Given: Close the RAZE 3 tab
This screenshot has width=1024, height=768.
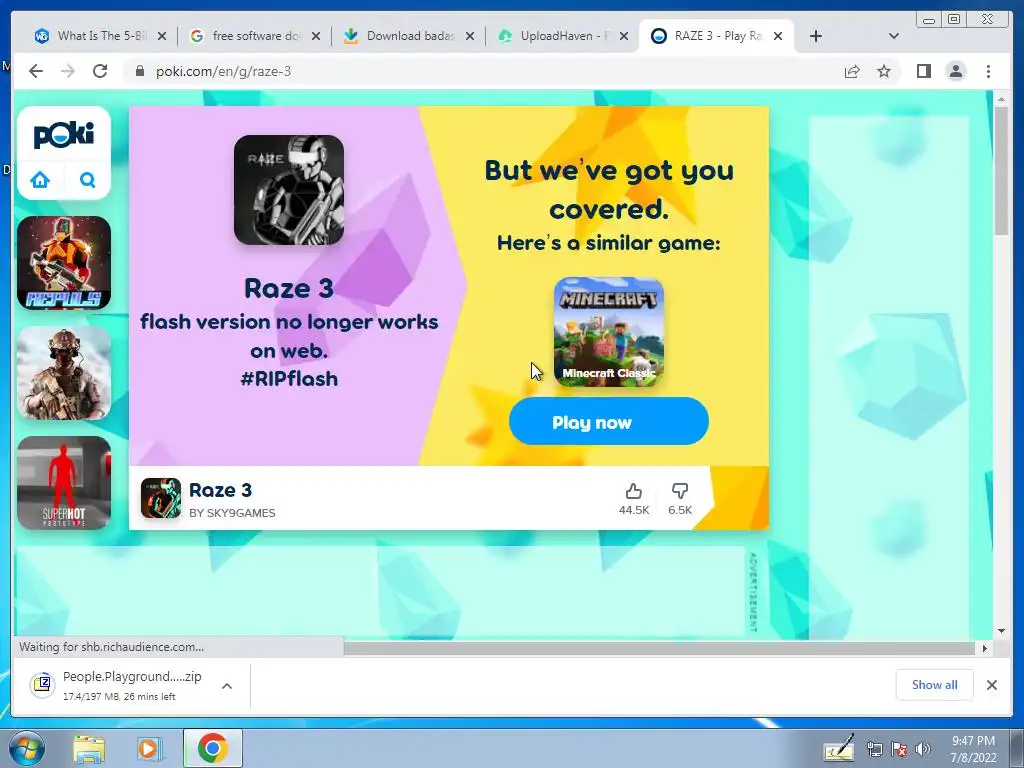Looking at the screenshot, I should (x=778, y=36).
